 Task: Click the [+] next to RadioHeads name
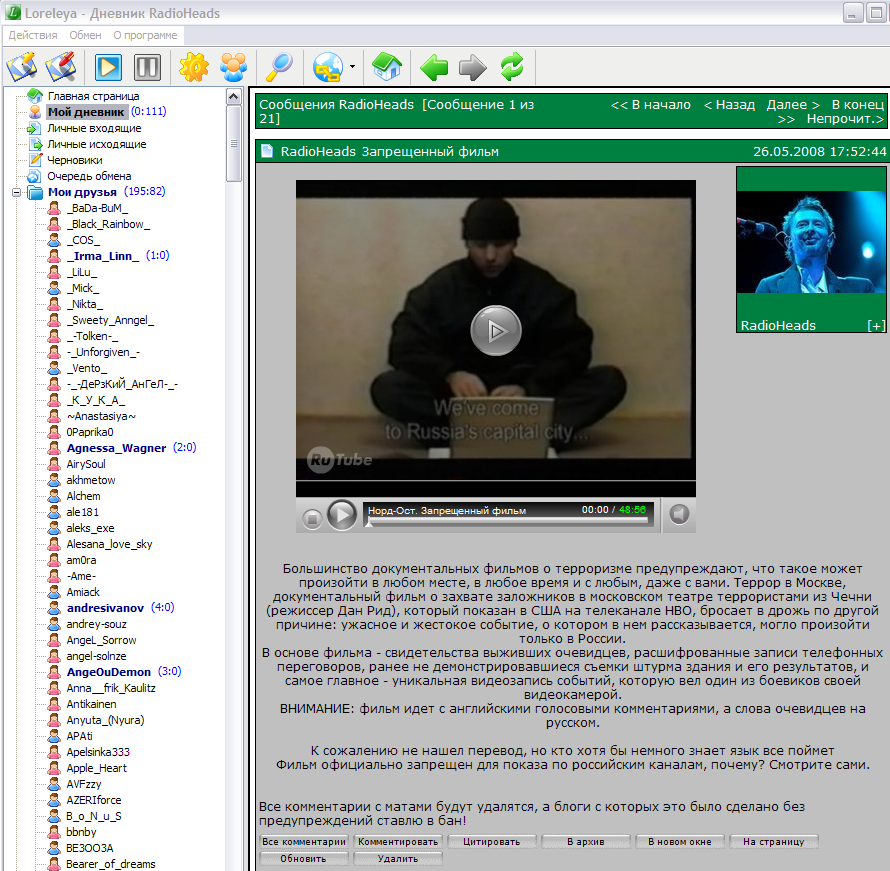pyautogui.click(x=876, y=325)
